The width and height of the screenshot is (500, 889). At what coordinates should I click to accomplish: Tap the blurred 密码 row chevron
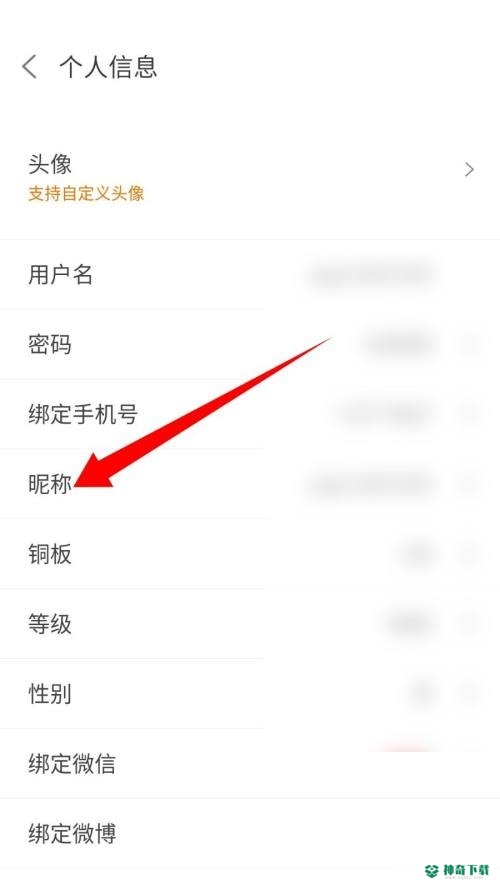pos(471,344)
